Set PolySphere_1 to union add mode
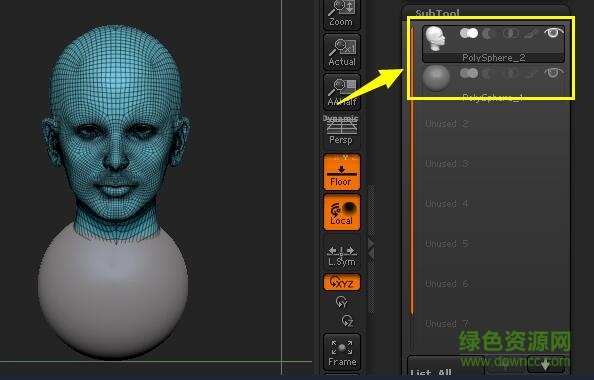This screenshot has height=380, width=594. [469, 73]
